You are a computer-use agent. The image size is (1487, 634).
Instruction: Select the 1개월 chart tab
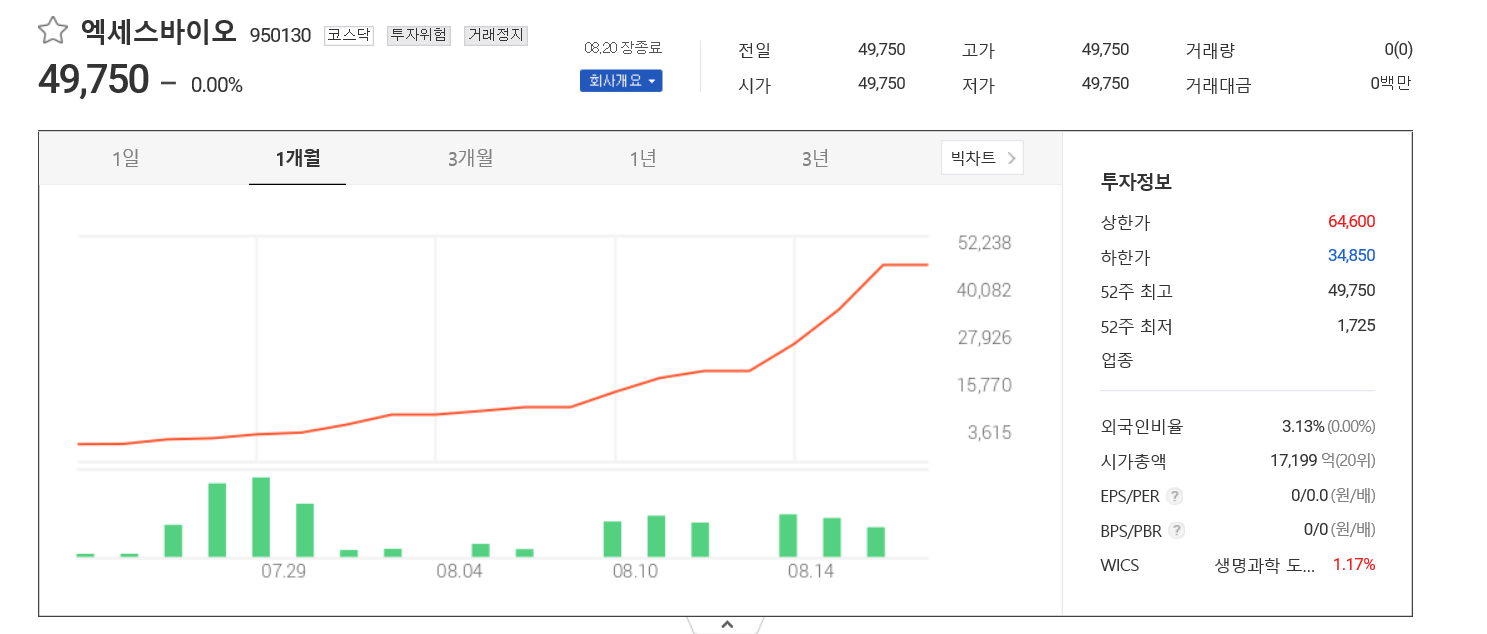[x=297, y=158]
